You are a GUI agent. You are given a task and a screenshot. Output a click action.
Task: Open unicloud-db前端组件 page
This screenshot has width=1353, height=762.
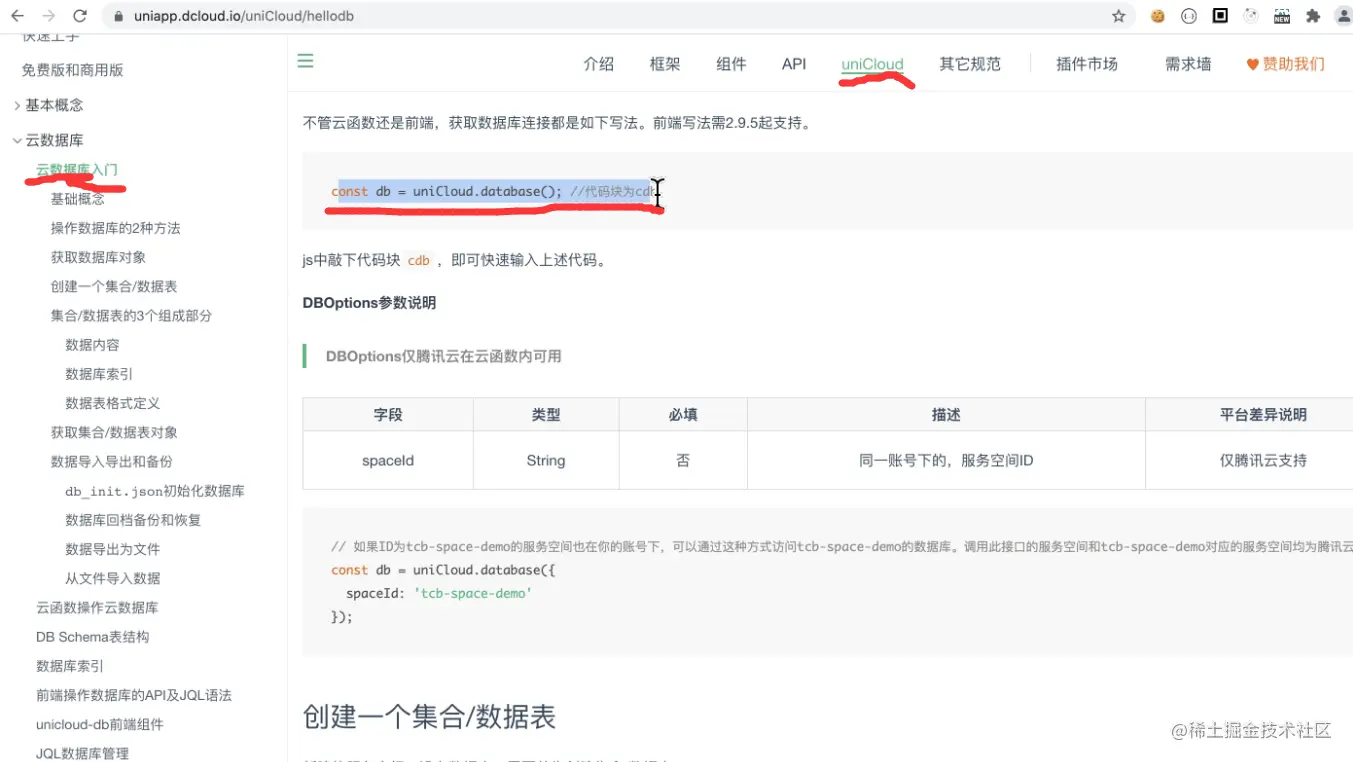pos(100,724)
